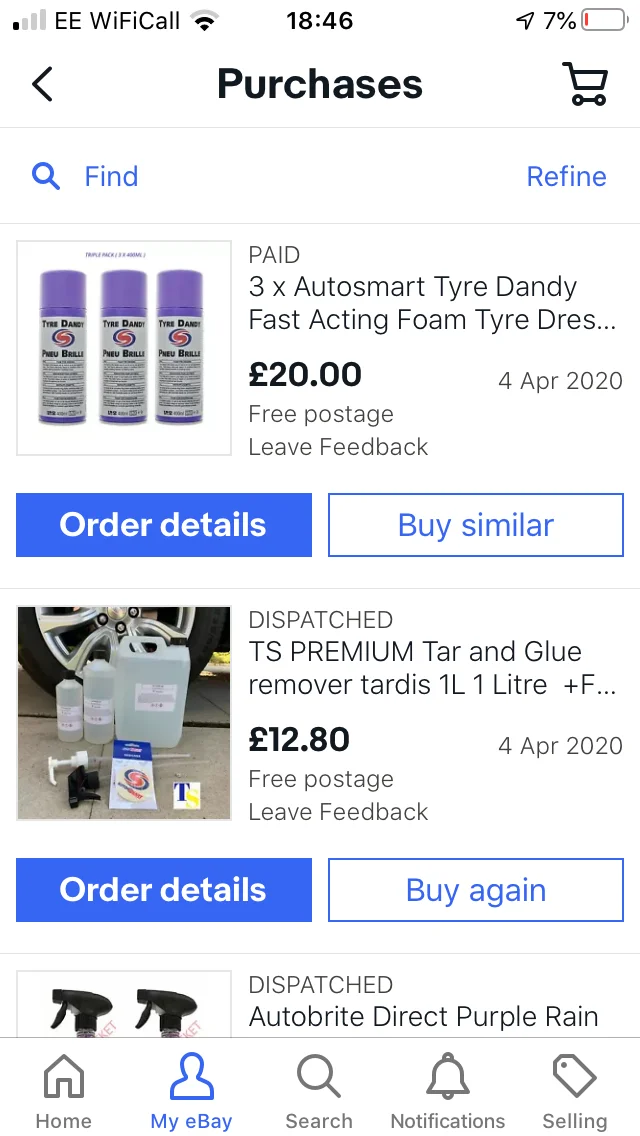640x1136 pixels.
Task: Tap the back arrow icon
Action: (42, 84)
